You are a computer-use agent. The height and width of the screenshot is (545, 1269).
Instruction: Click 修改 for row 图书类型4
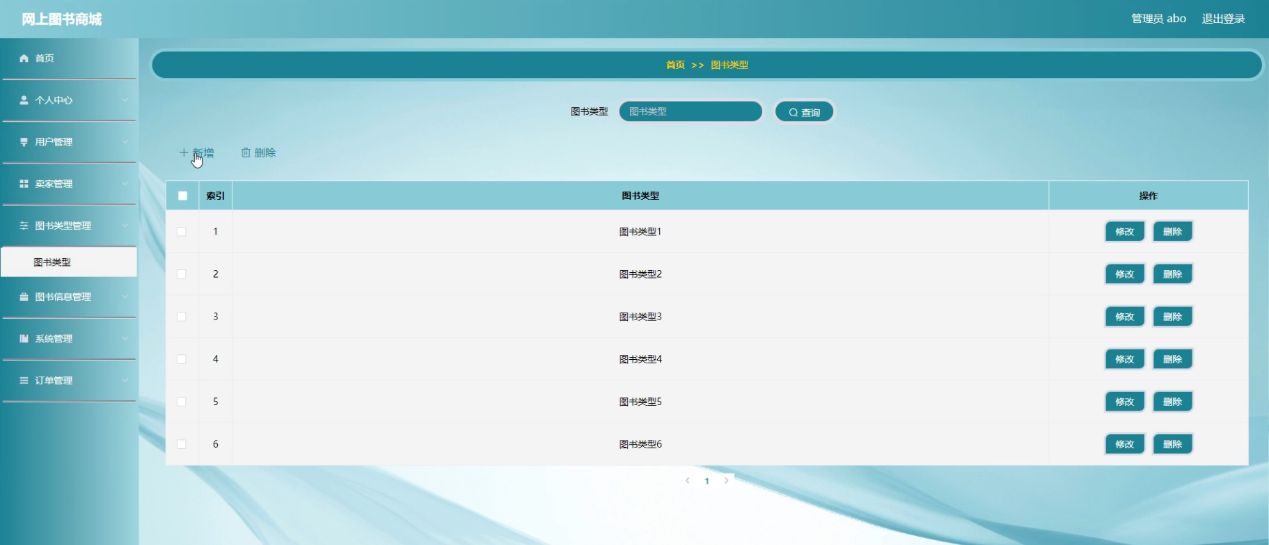pyautogui.click(x=1124, y=359)
